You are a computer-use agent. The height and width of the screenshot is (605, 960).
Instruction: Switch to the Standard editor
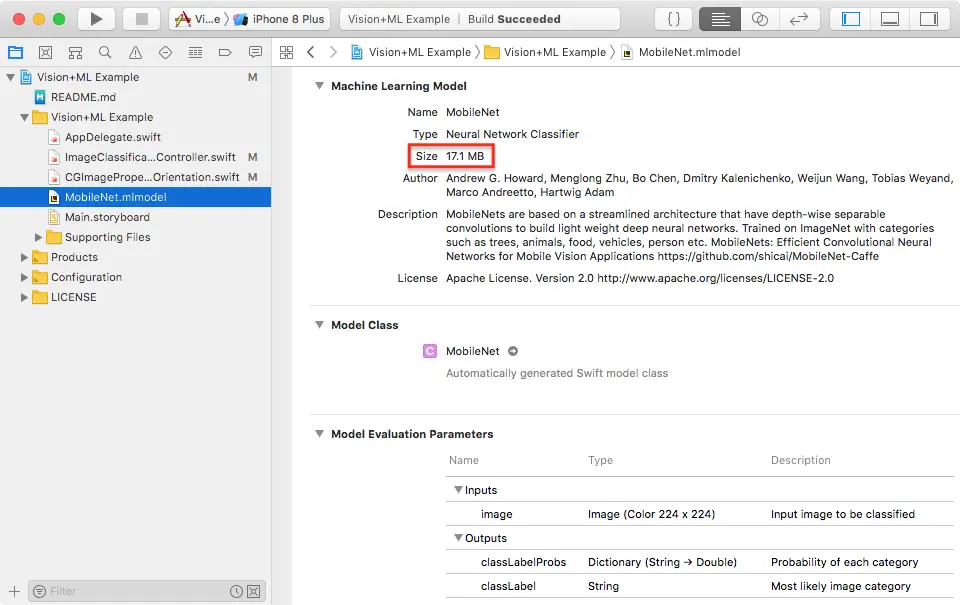[x=720, y=19]
